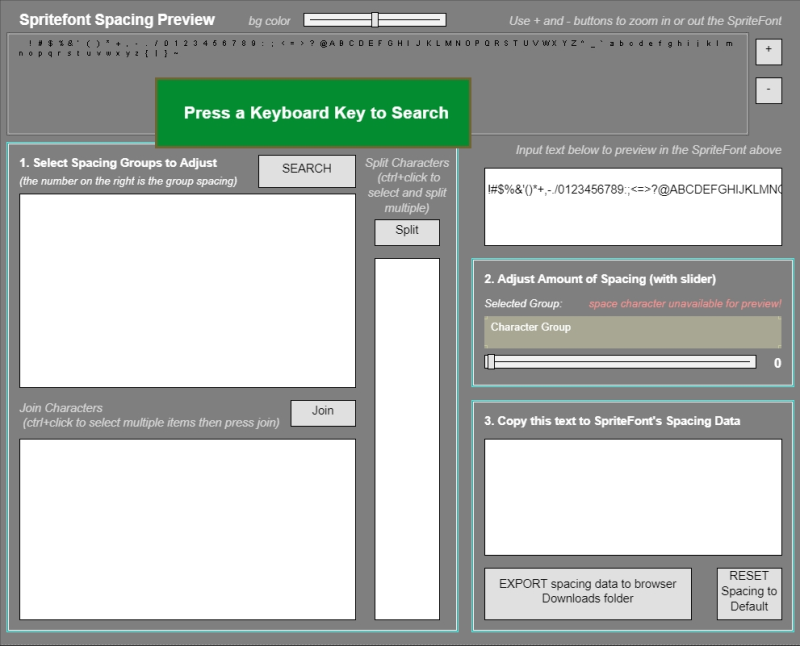Click the 'Join Characters' label
This screenshot has height=646, width=800.
(x=61, y=408)
